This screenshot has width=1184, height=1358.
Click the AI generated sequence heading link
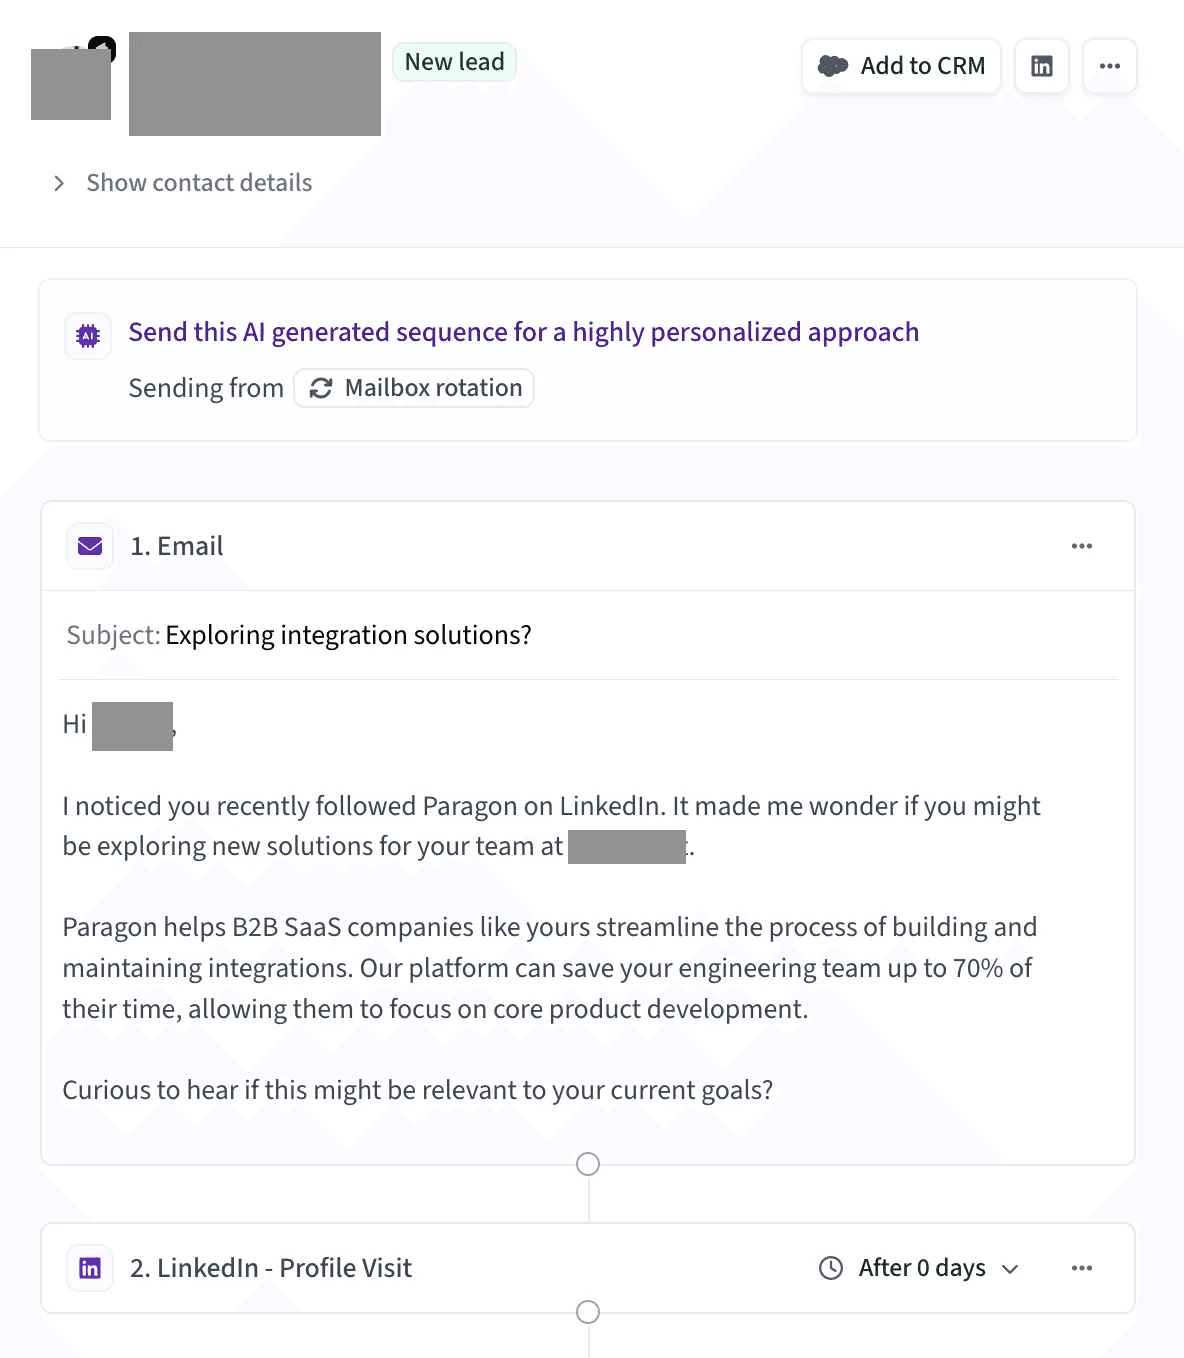523,332
